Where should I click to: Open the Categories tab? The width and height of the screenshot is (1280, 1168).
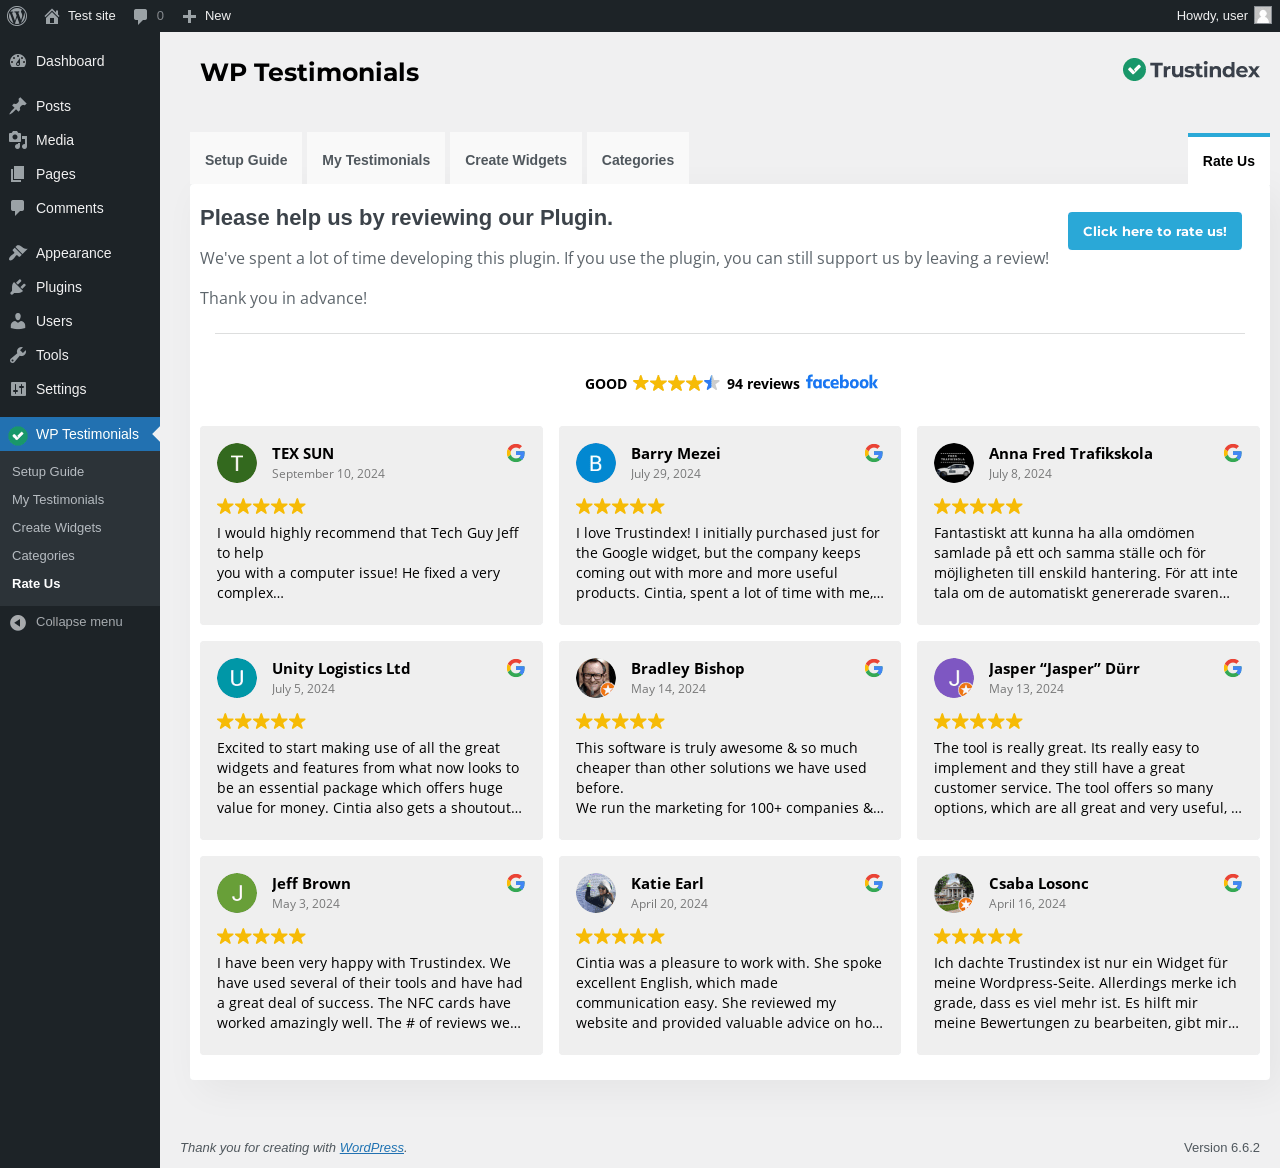tap(638, 159)
